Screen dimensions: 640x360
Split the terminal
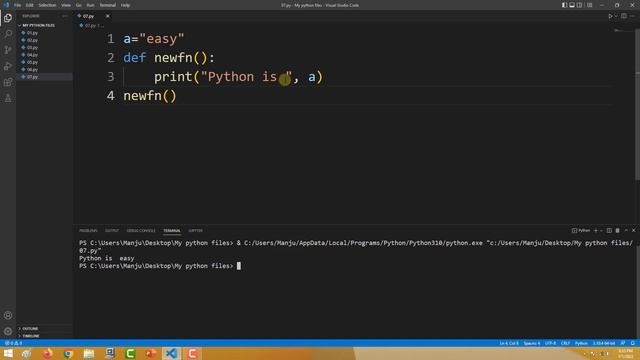point(609,231)
